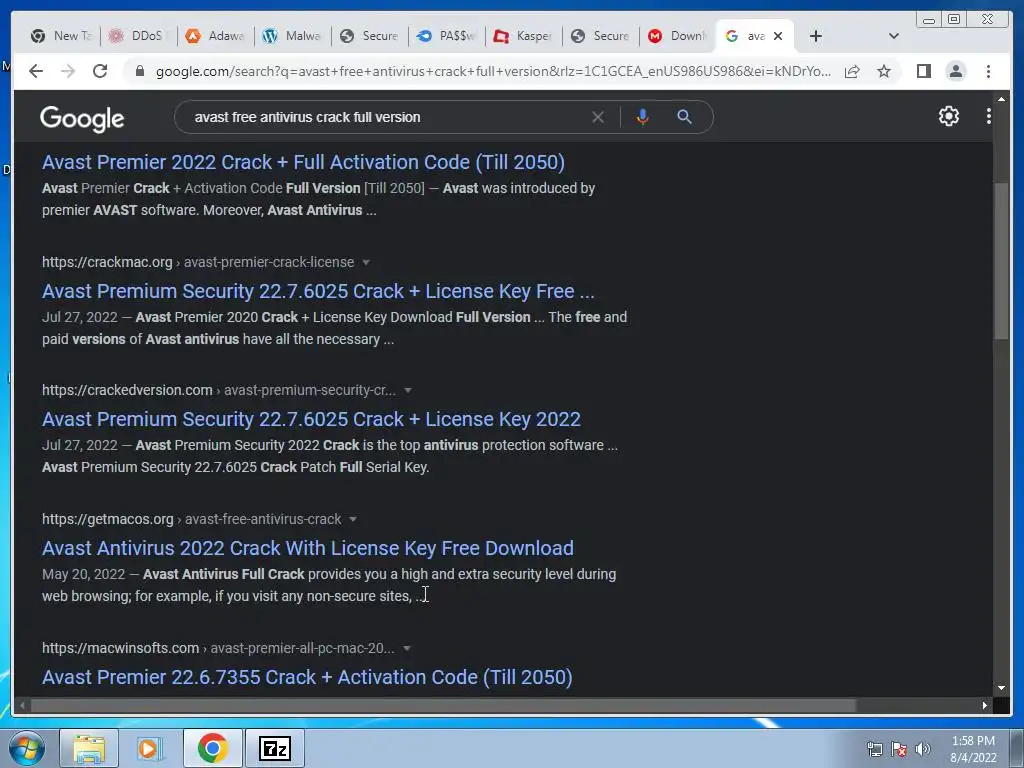Close the active Google search tab
The height and width of the screenshot is (768, 1024).
(x=778, y=36)
